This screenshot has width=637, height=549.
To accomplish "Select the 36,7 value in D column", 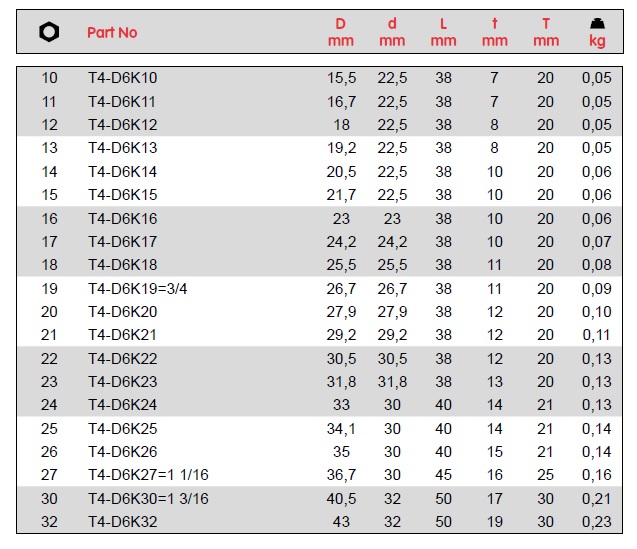I will pyautogui.click(x=342, y=475).
